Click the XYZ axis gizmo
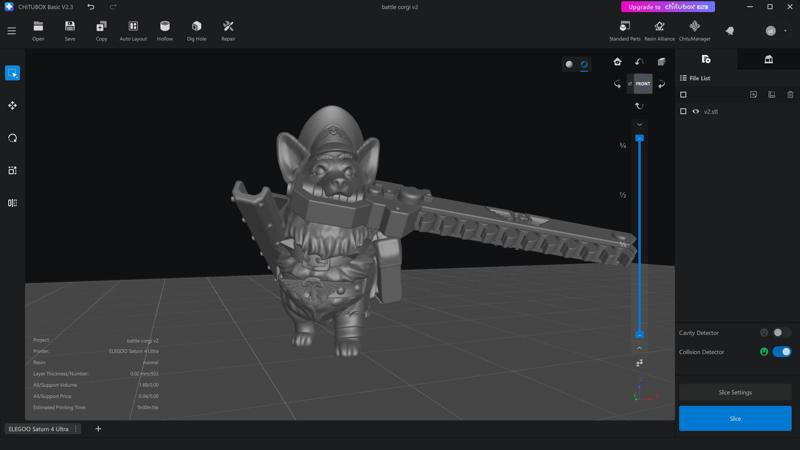 [x=645, y=391]
